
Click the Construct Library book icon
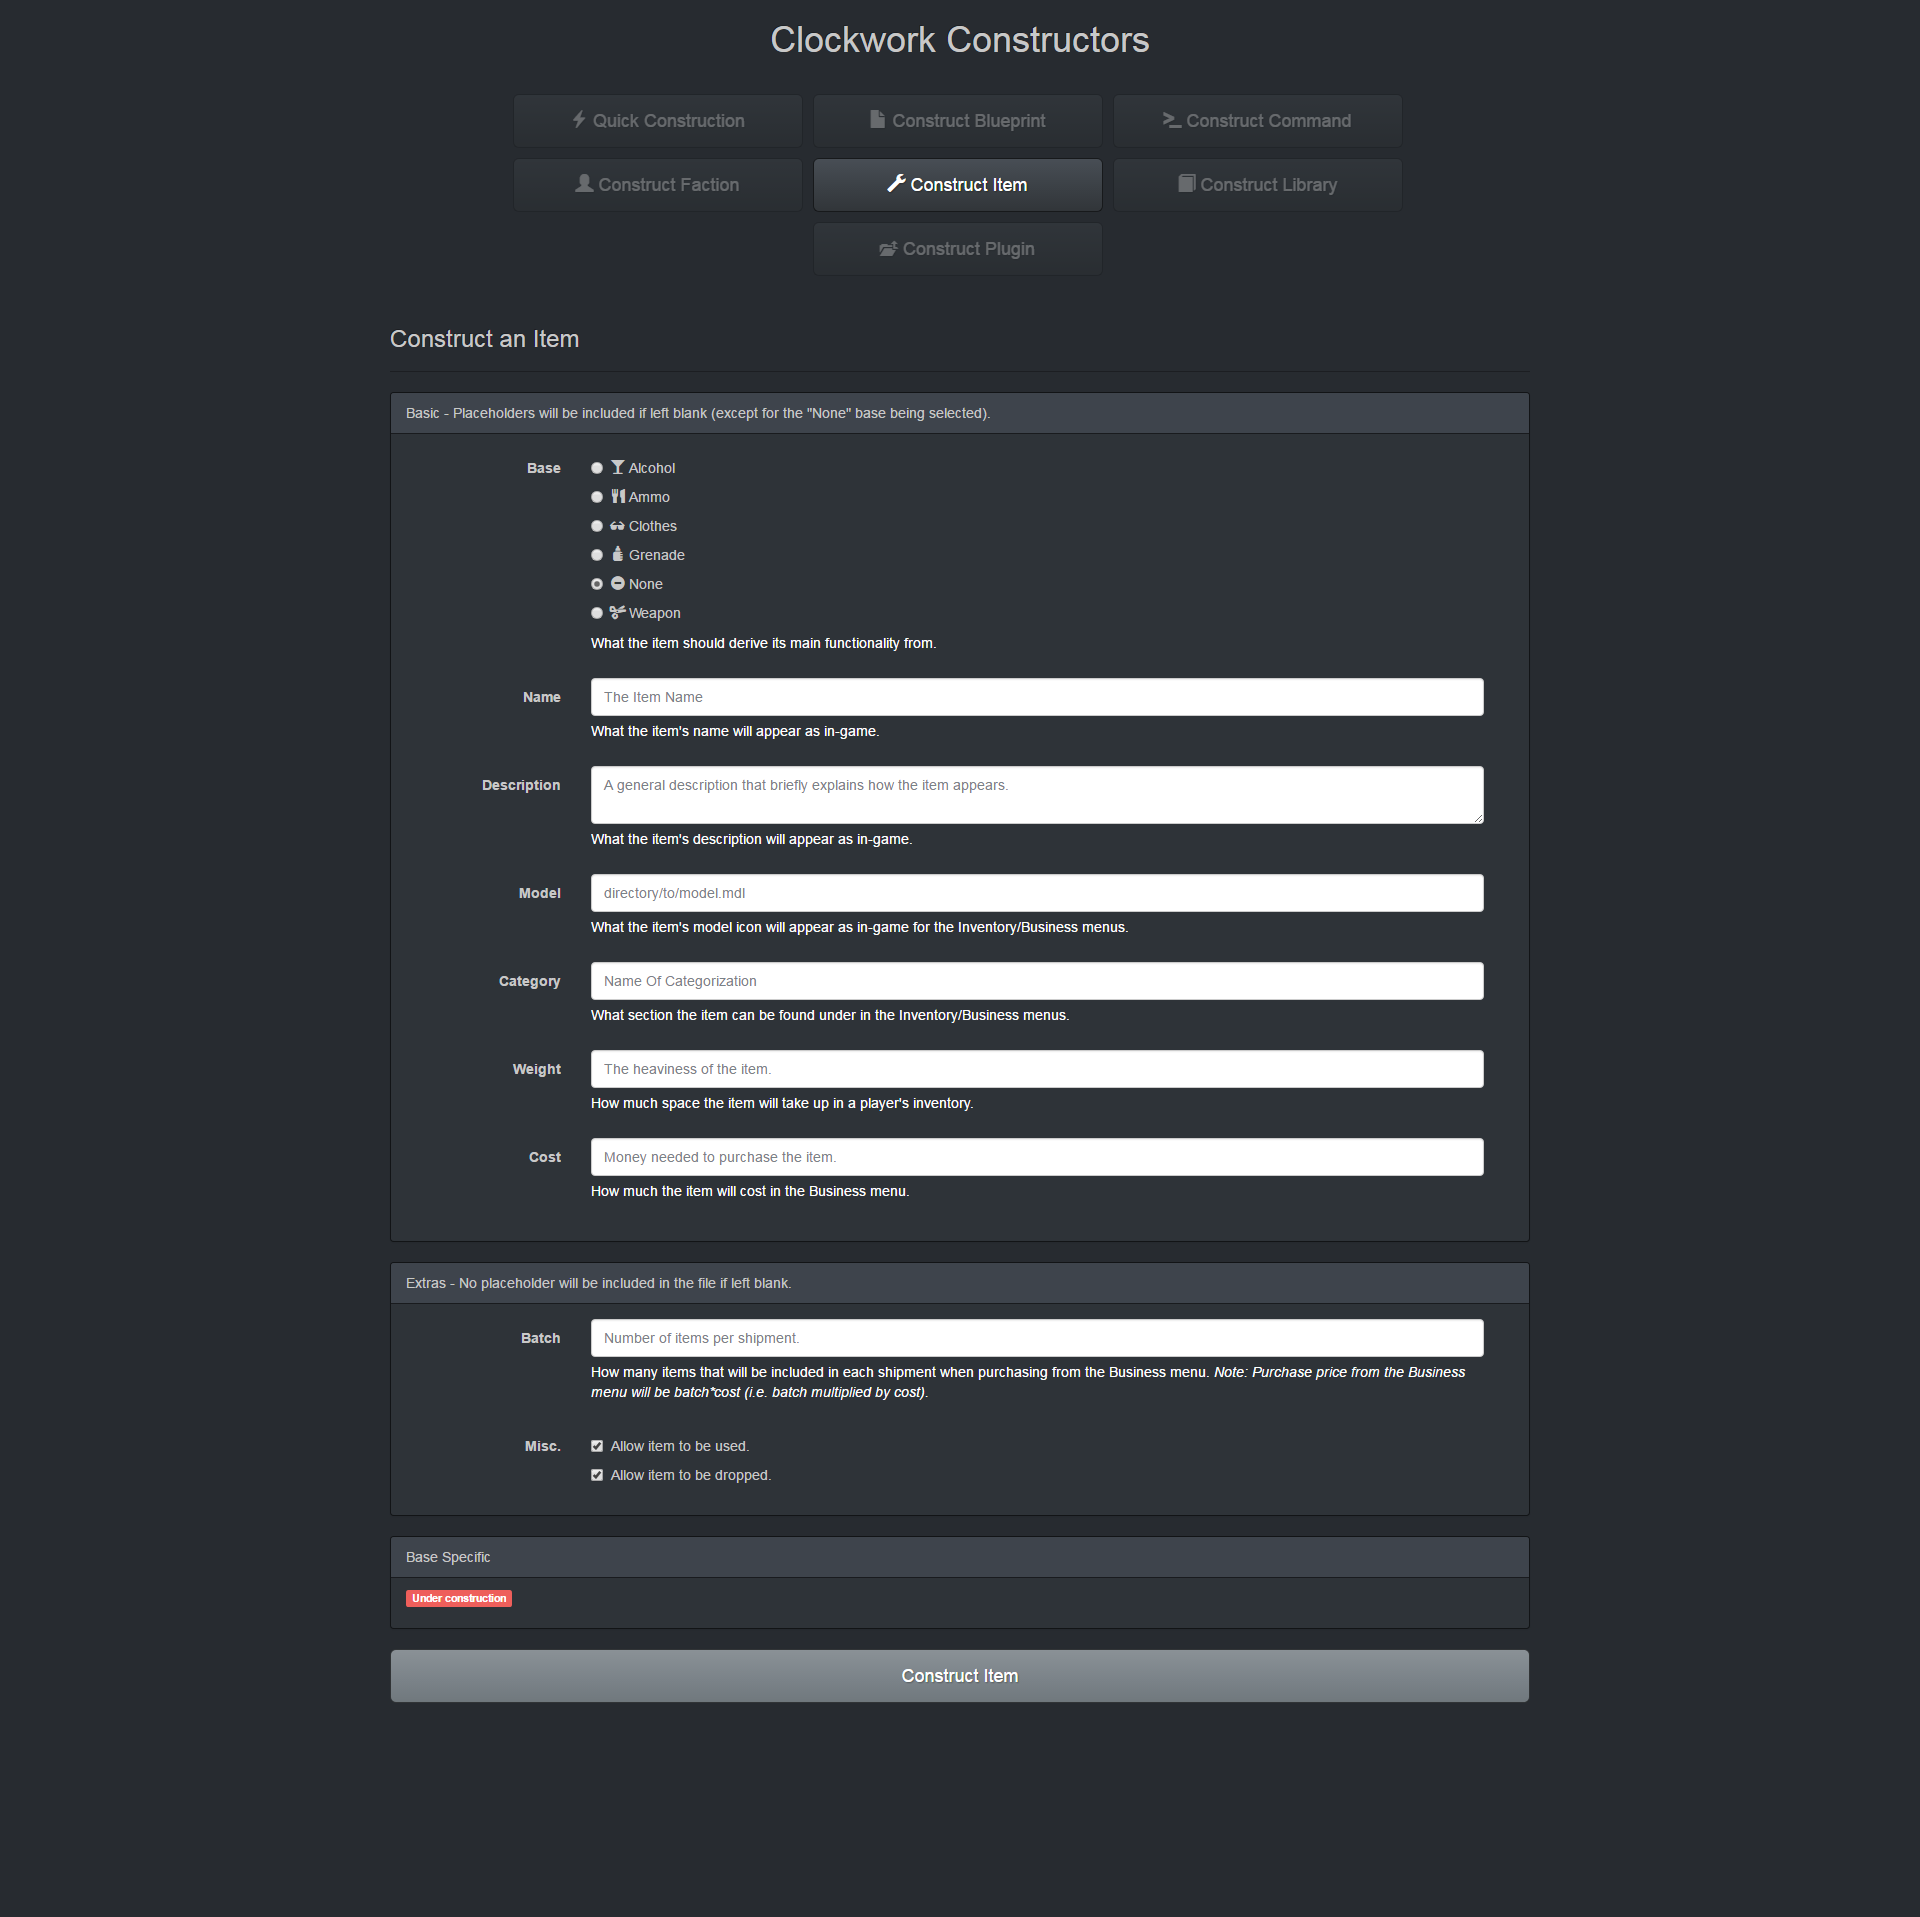[1186, 184]
